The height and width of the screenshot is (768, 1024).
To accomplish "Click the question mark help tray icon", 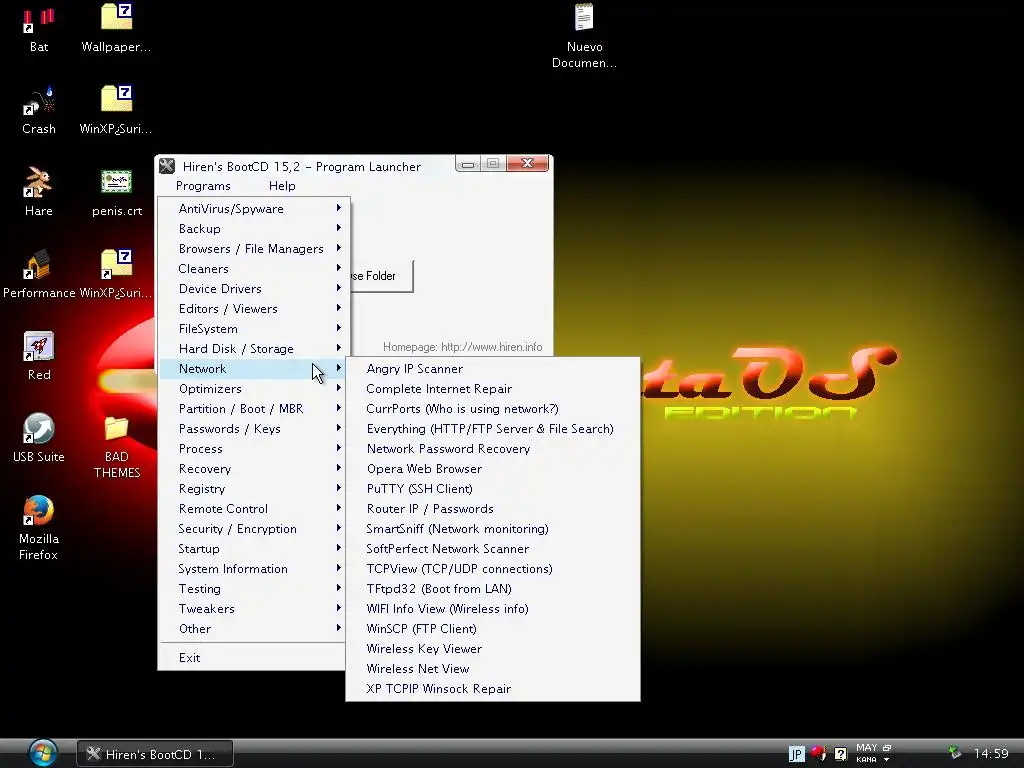I will [840, 754].
